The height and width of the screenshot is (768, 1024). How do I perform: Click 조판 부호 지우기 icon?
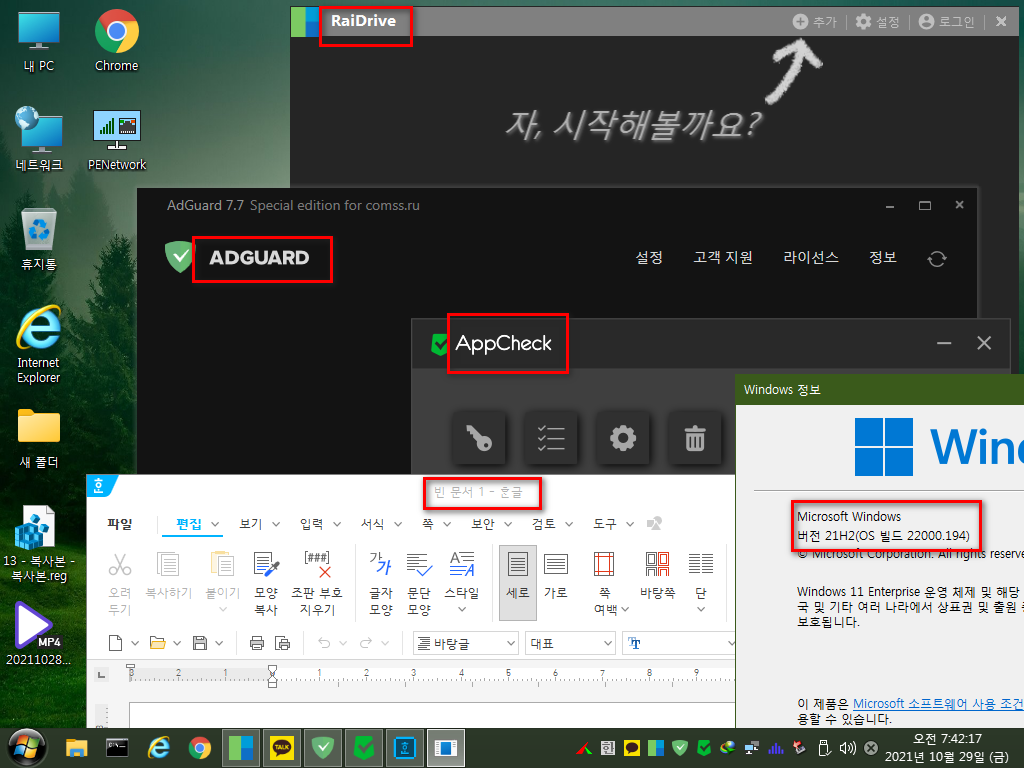pos(317,583)
